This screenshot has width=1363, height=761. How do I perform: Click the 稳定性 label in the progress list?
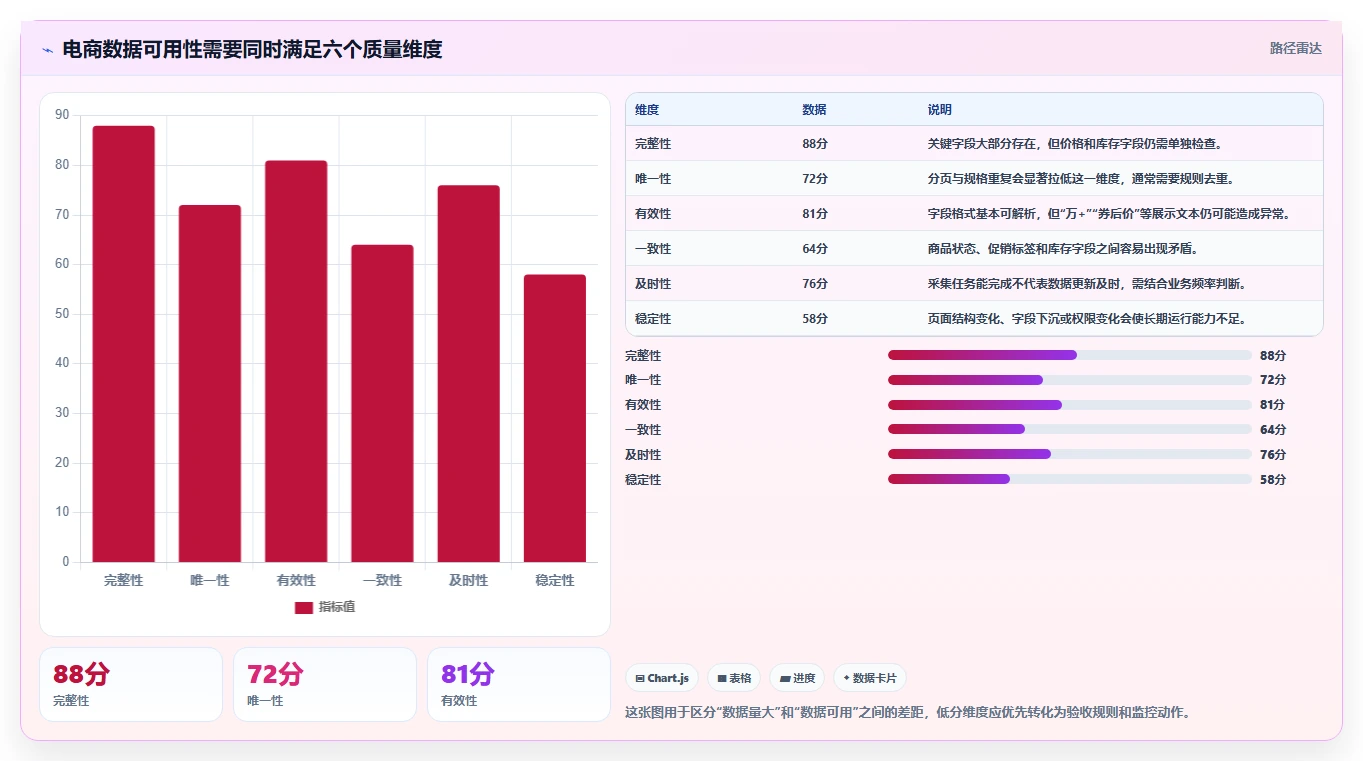(x=643, y=480)
